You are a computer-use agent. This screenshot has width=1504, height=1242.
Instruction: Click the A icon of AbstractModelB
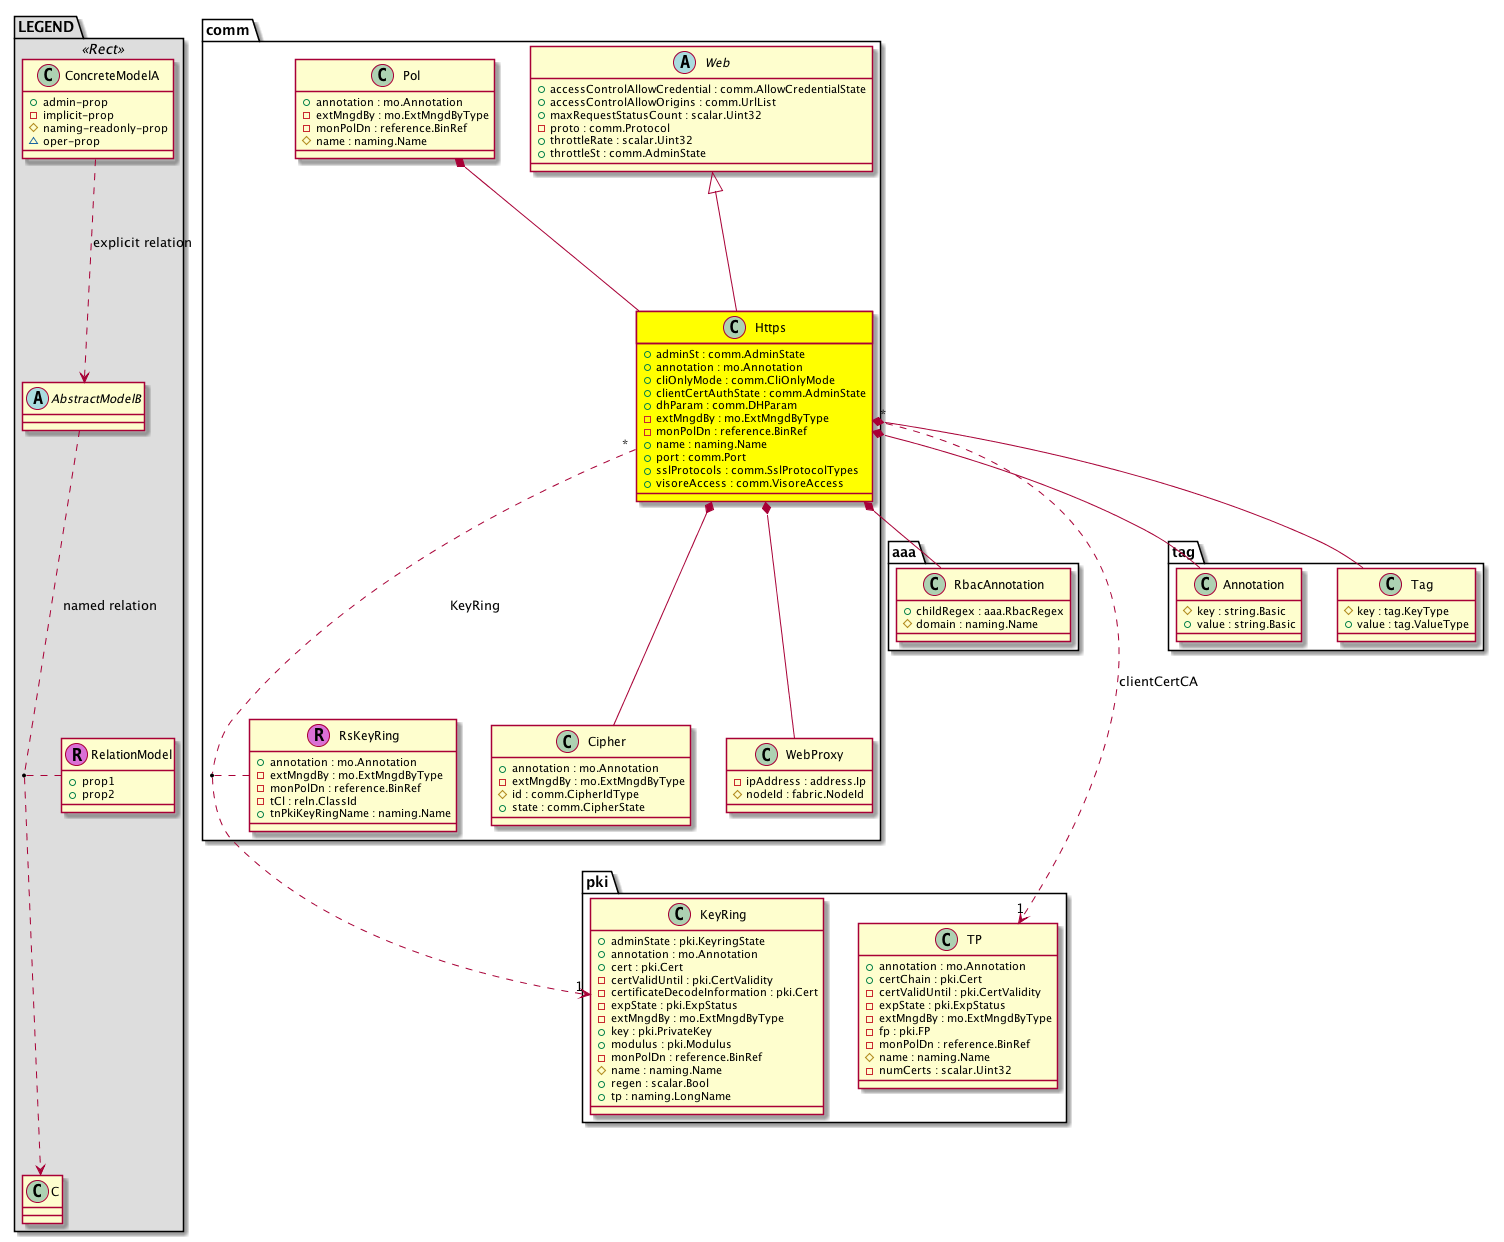(x=37, y=398)
